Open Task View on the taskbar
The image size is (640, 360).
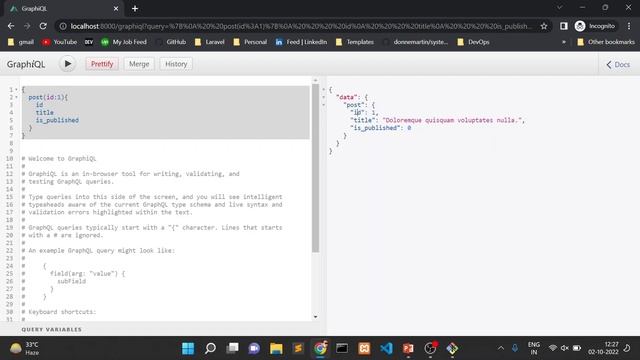coord(232,348)
